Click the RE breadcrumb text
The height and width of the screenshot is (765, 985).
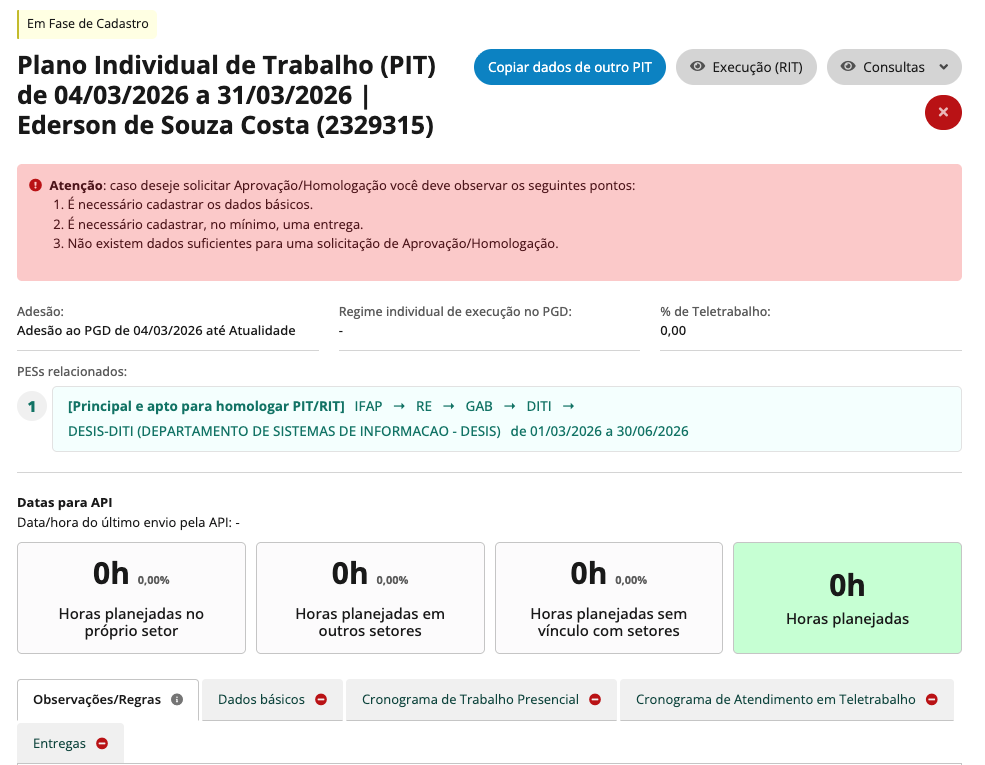(x=424, y=406)
